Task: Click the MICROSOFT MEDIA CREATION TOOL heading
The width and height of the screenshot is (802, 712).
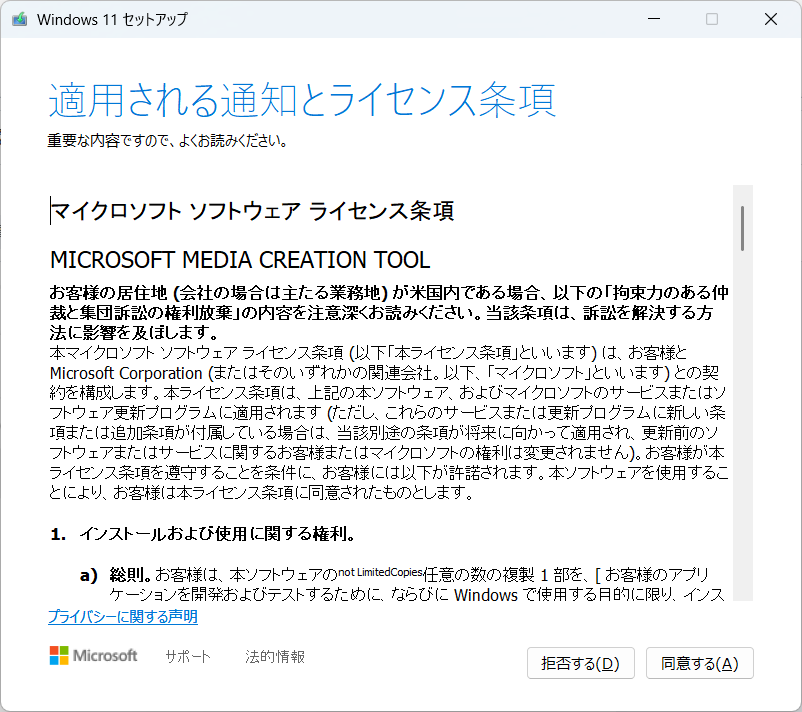Action: point(240,260)
